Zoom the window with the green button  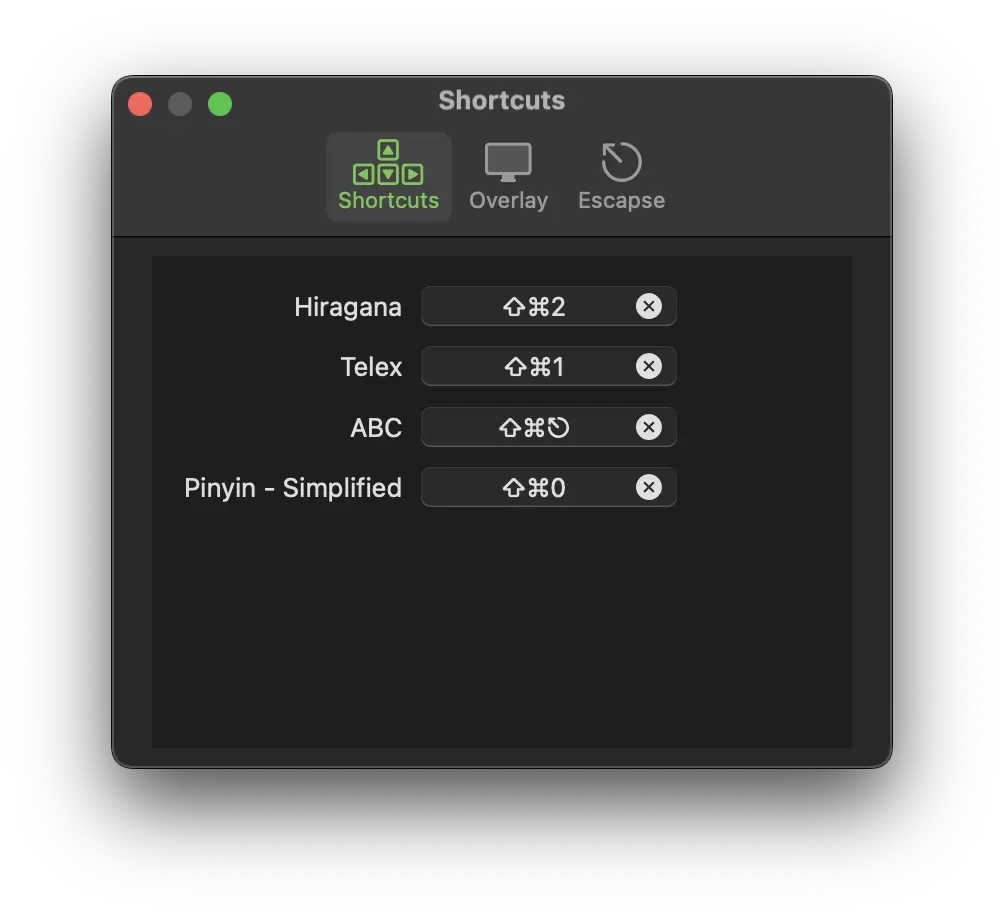click(x=220, y=104)
